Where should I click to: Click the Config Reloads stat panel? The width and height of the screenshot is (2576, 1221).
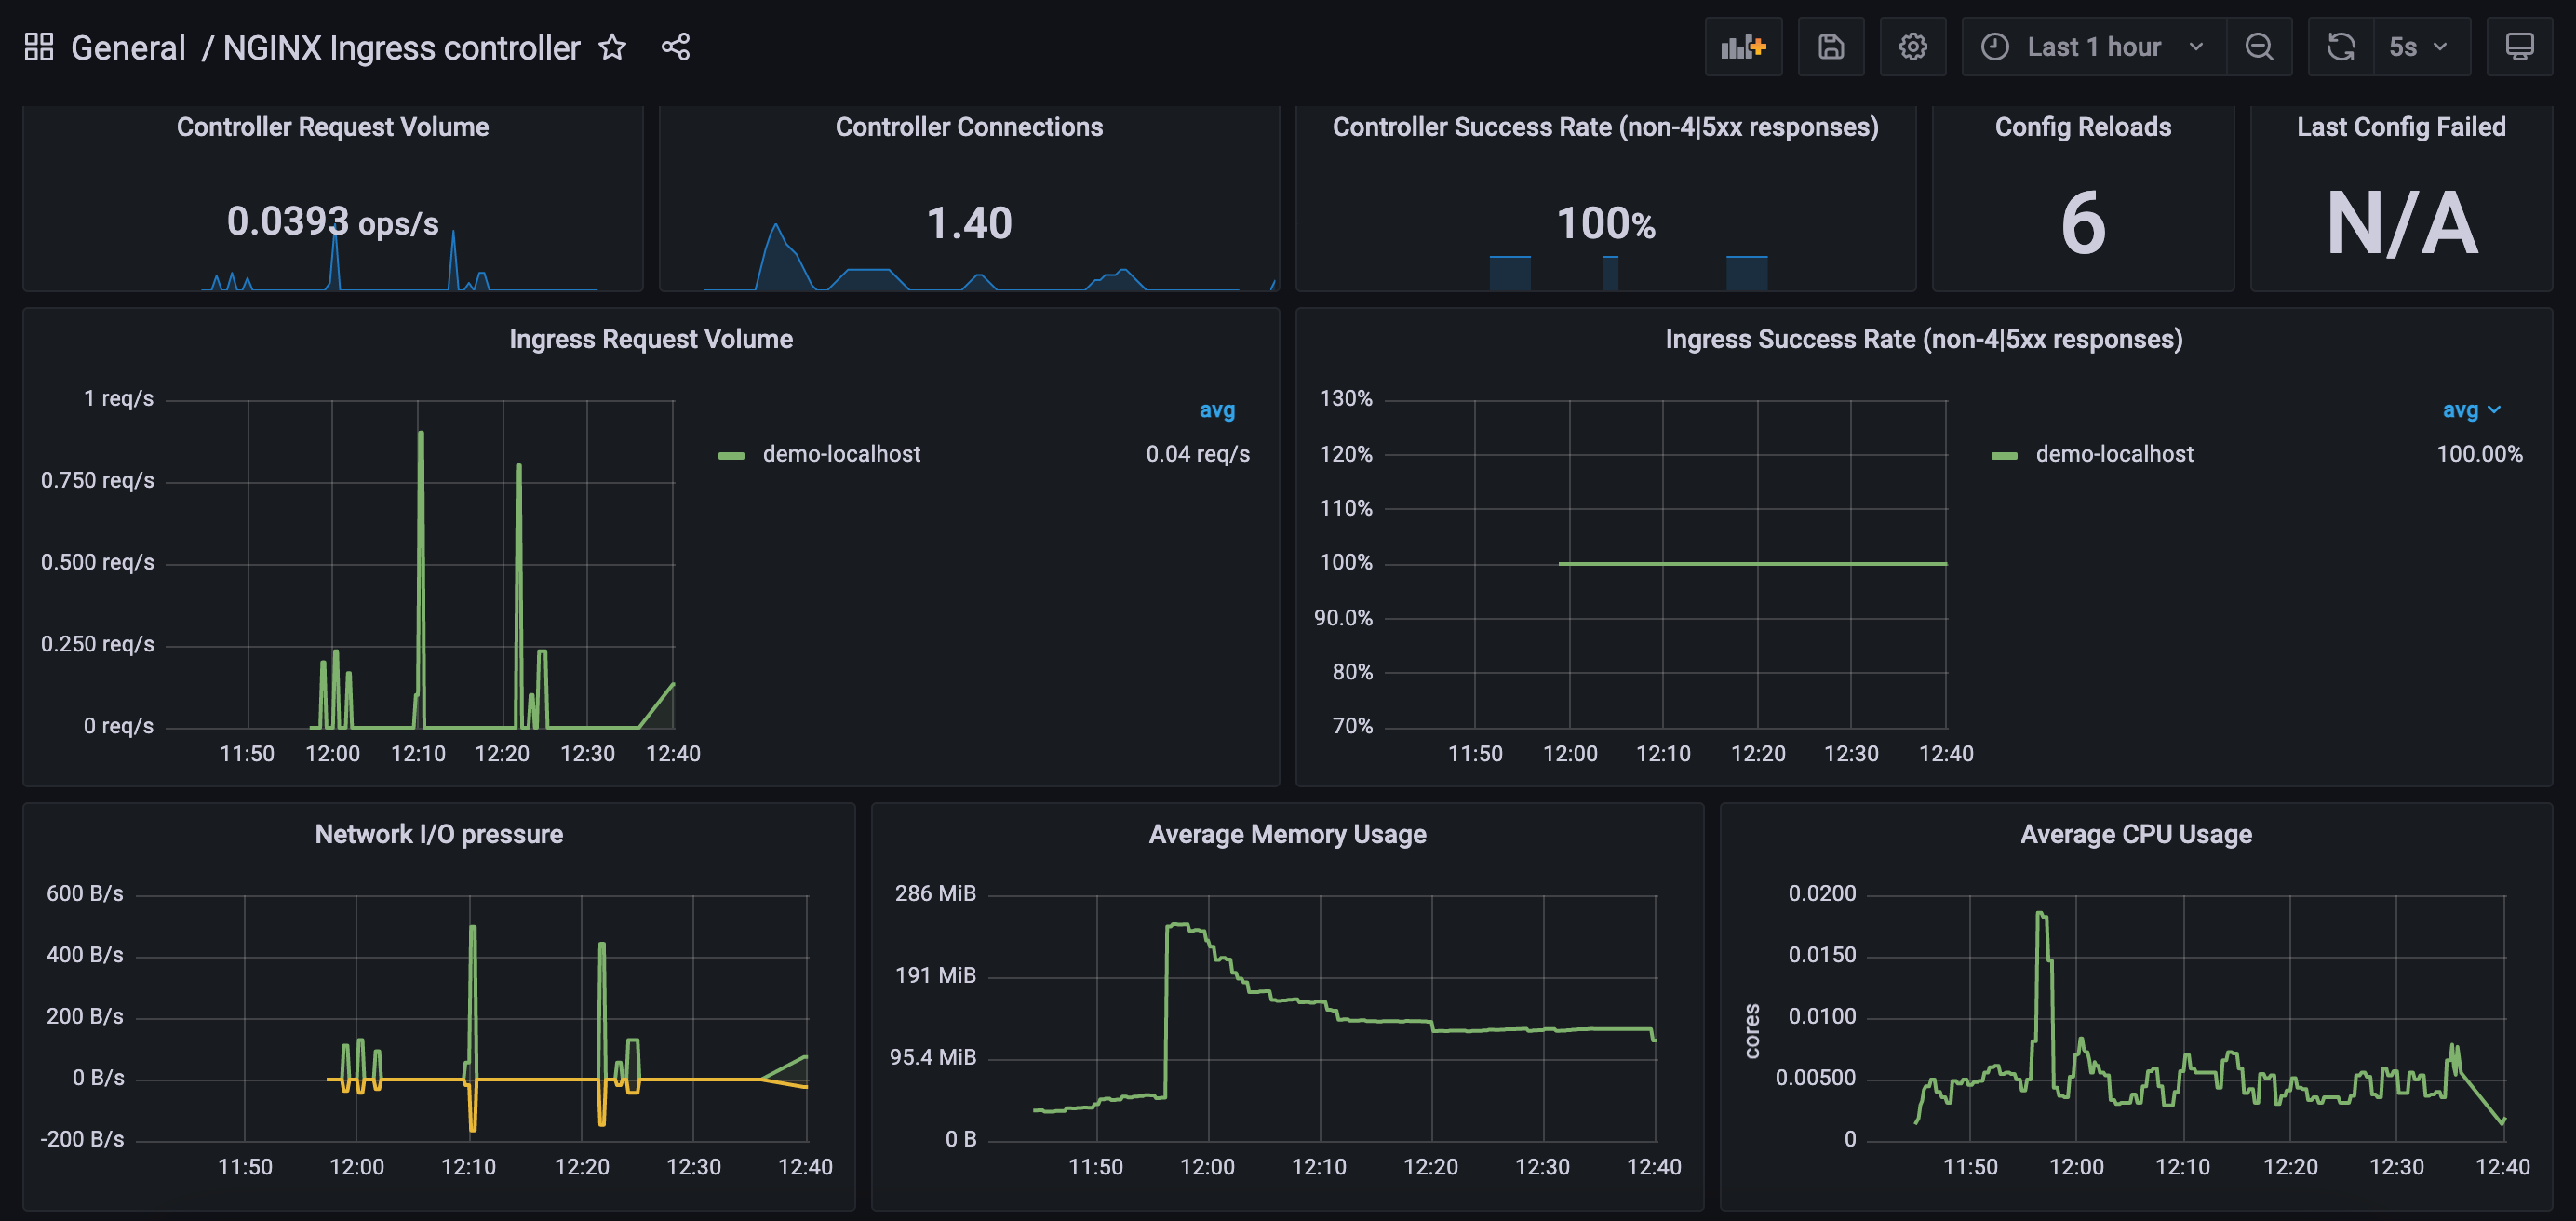coord(2083,200)
